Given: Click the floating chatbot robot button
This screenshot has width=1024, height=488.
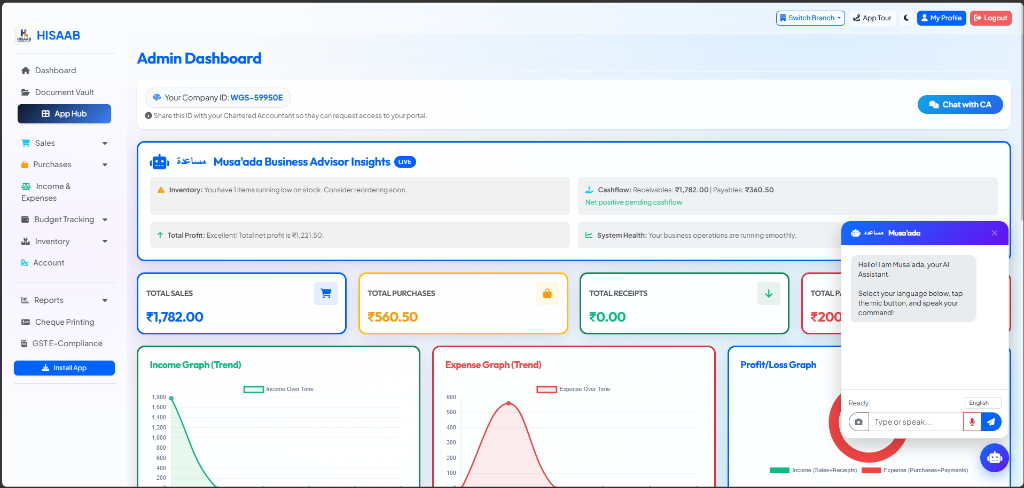Looking at the screenshot, I should pos(995,458).
